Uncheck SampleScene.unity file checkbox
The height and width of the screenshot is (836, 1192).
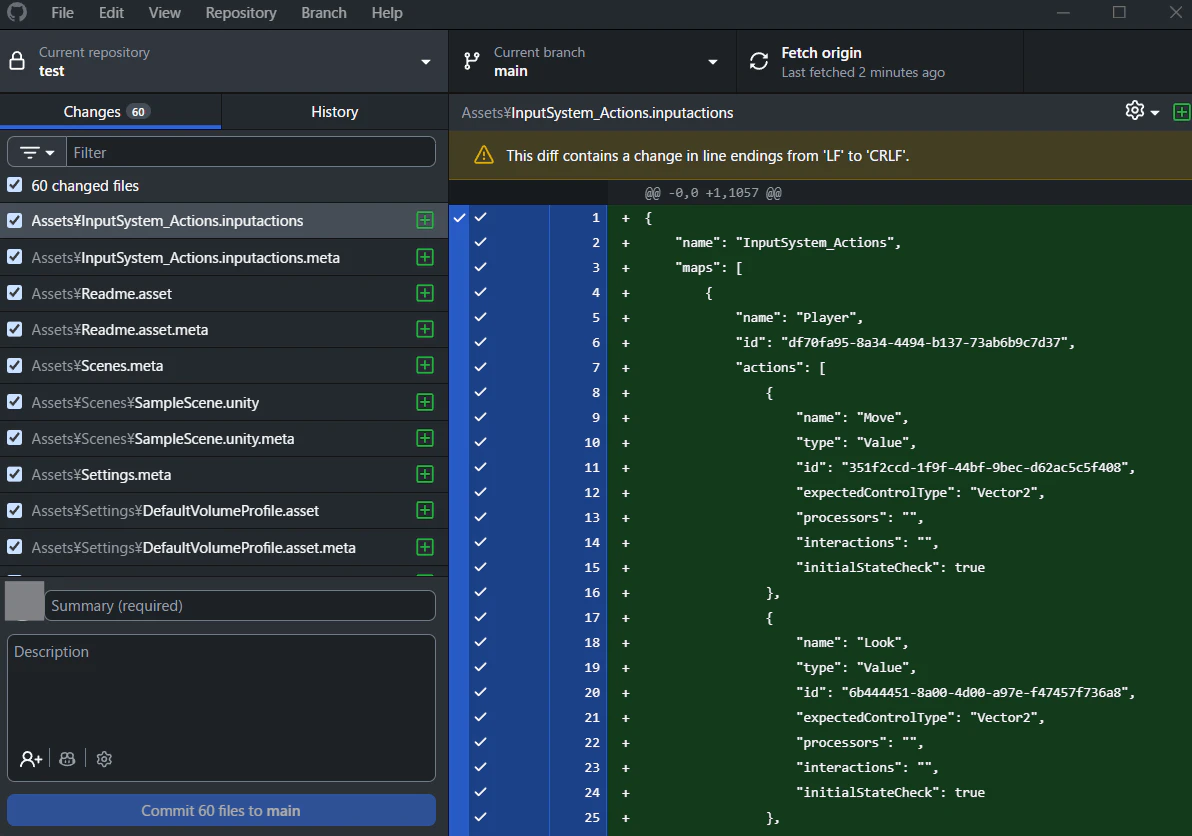tap(14, 402)
